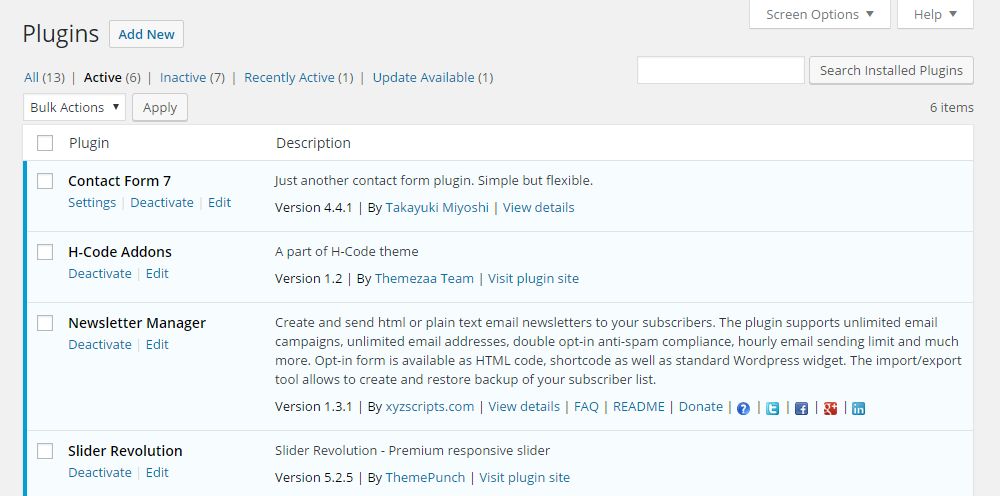Expand the Screen Options panel
The width and height of the screenshot is (1000, 496).
(x=820, y=14)
